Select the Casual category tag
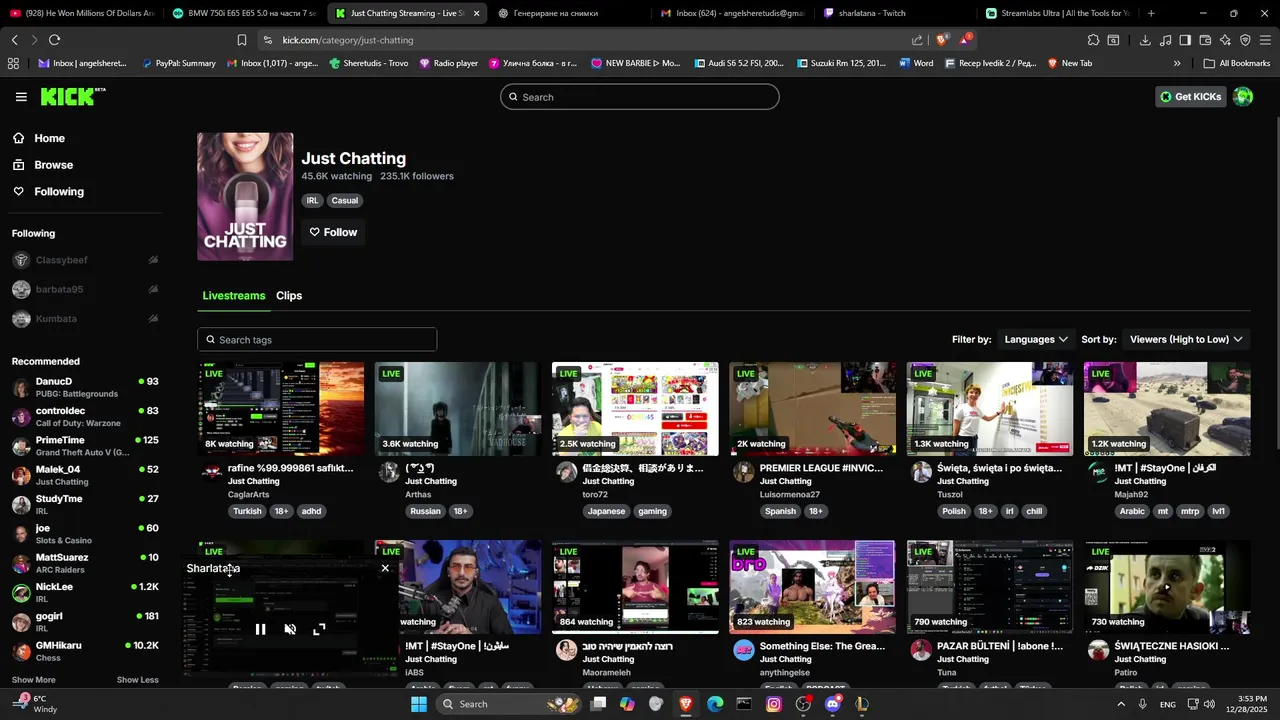The width and height of the screenshot is (1280, 720). coord(345,201)
